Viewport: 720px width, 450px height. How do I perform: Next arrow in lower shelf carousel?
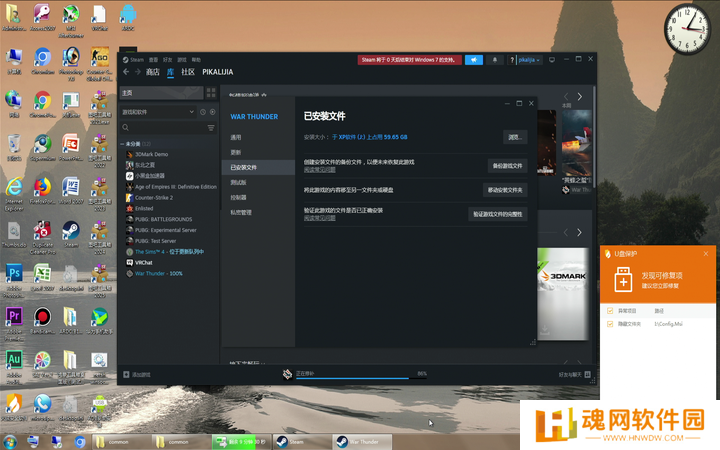point(579,233)
